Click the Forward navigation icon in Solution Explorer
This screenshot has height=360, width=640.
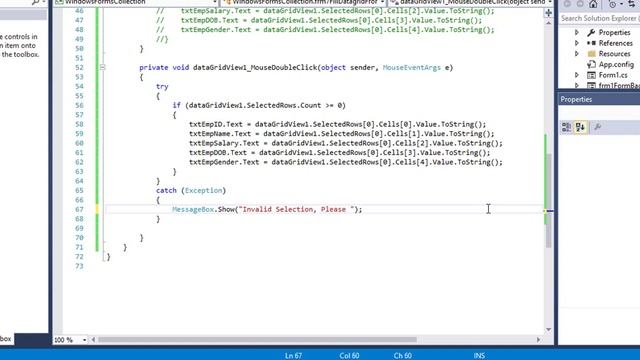click(x=580, y=4)
